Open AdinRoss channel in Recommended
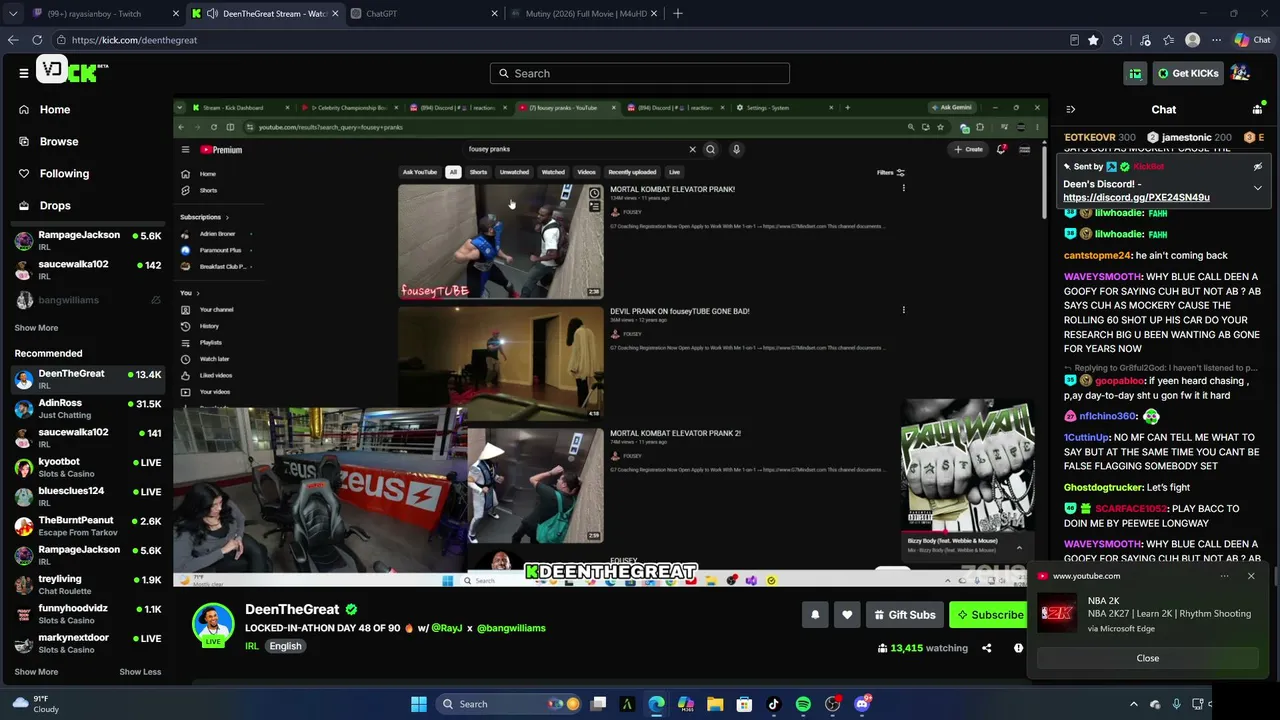 click(88, 409)
